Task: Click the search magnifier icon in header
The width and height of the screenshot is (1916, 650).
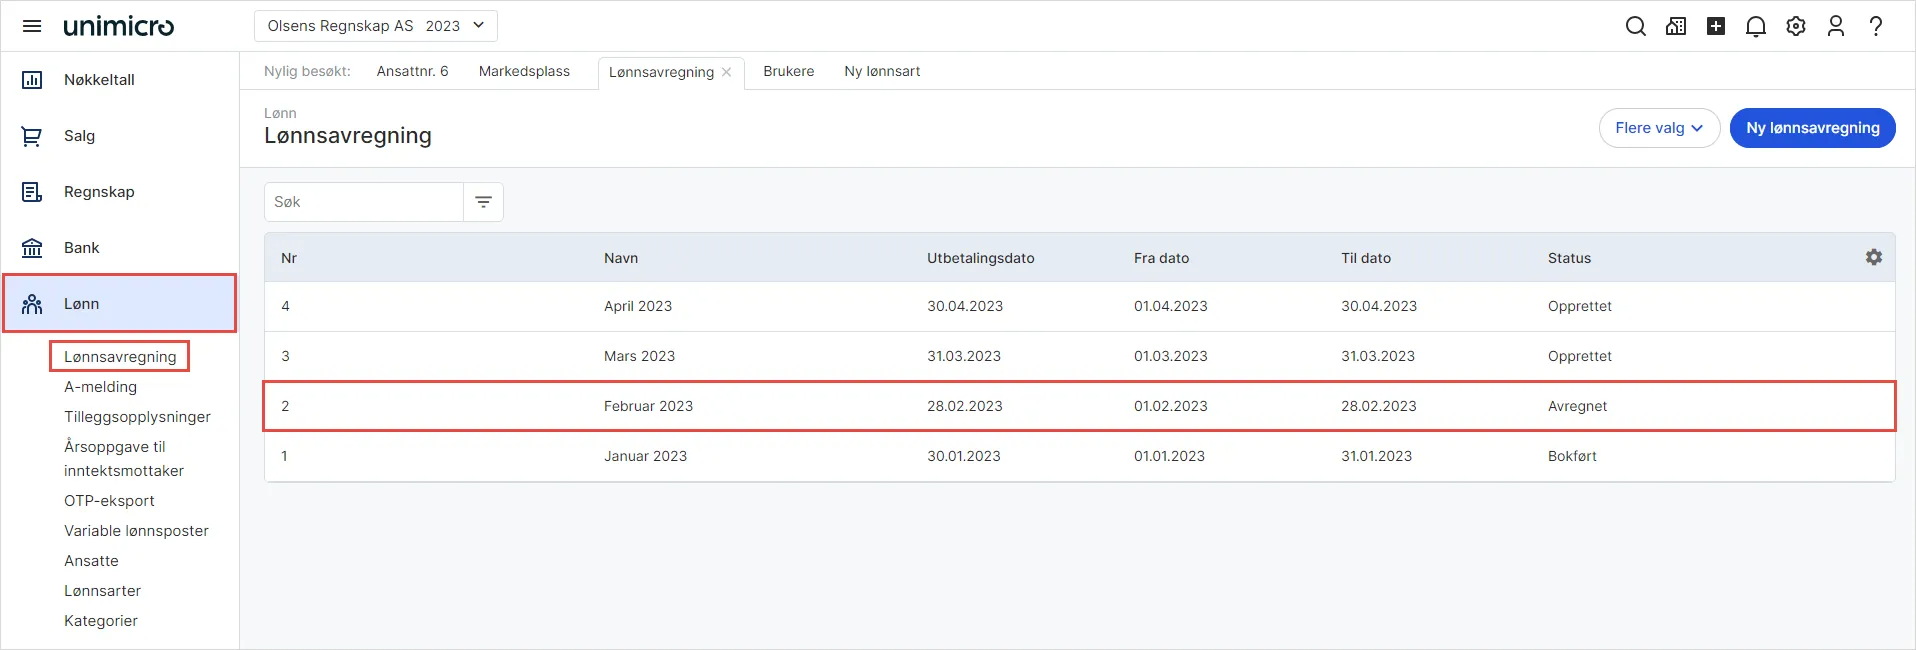Action: coord(1636,26)
